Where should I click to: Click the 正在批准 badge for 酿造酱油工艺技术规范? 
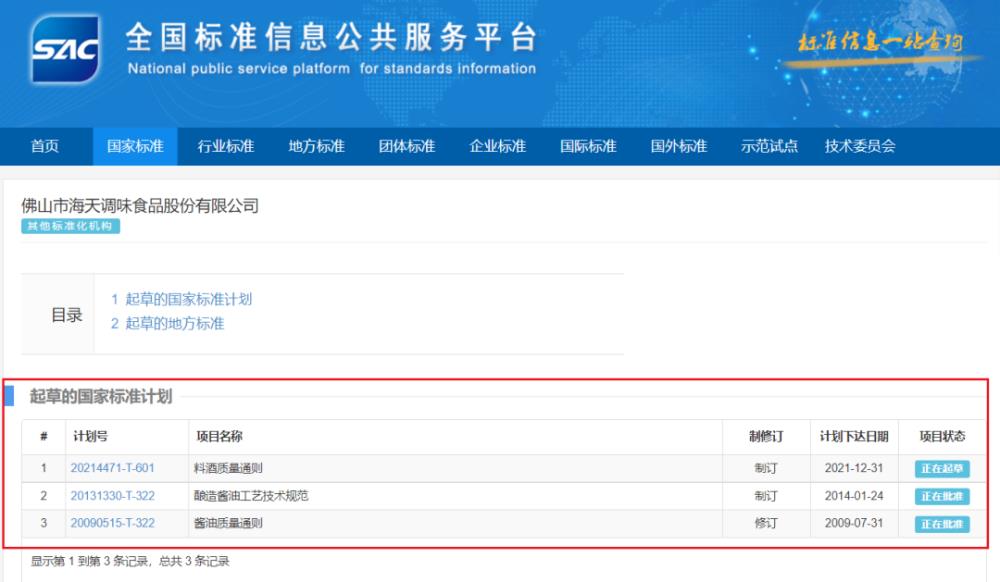pos(940,495)
